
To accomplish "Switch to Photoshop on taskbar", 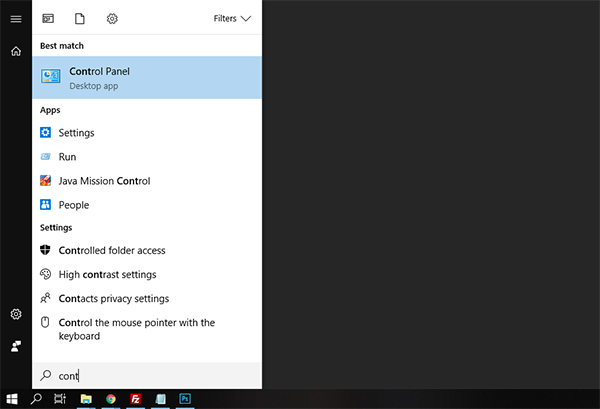I will pyautogui.click(x=185, y=399).
